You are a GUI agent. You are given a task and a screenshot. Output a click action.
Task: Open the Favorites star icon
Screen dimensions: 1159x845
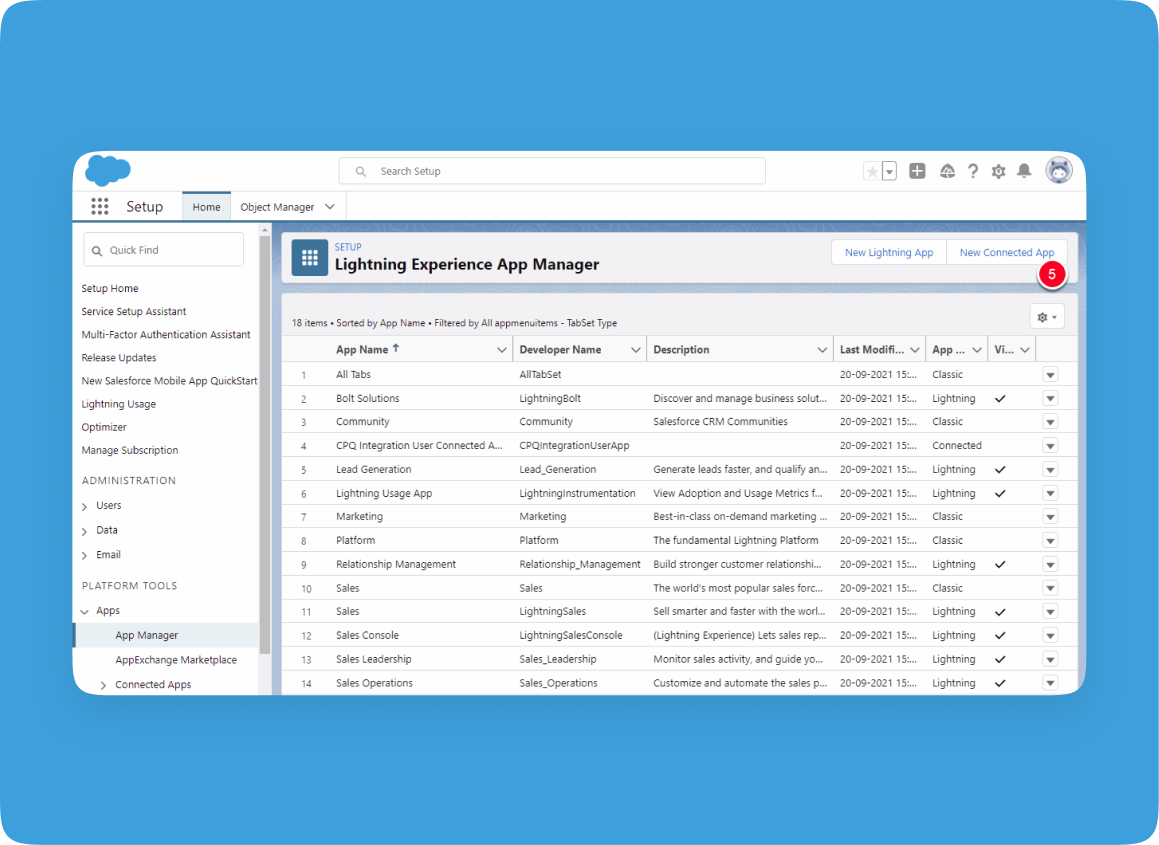pyautogui.click(x=872, y=172)
